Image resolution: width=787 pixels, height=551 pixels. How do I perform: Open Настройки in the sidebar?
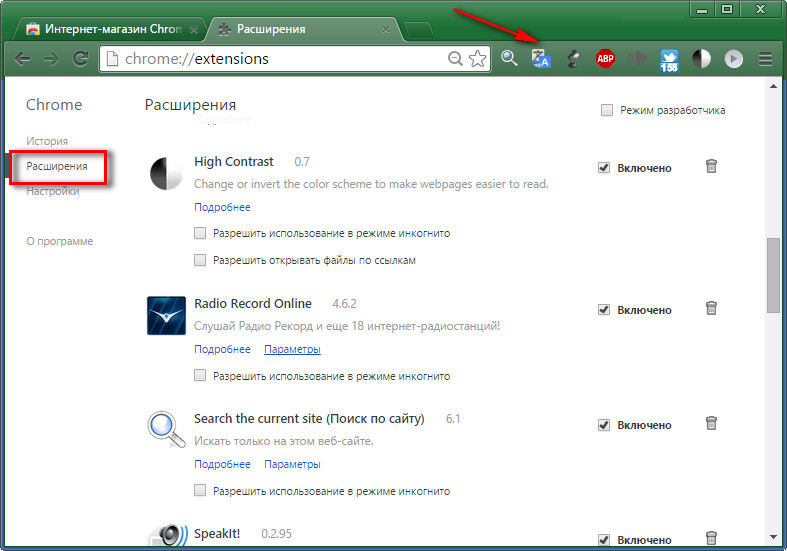click(53, 191)
